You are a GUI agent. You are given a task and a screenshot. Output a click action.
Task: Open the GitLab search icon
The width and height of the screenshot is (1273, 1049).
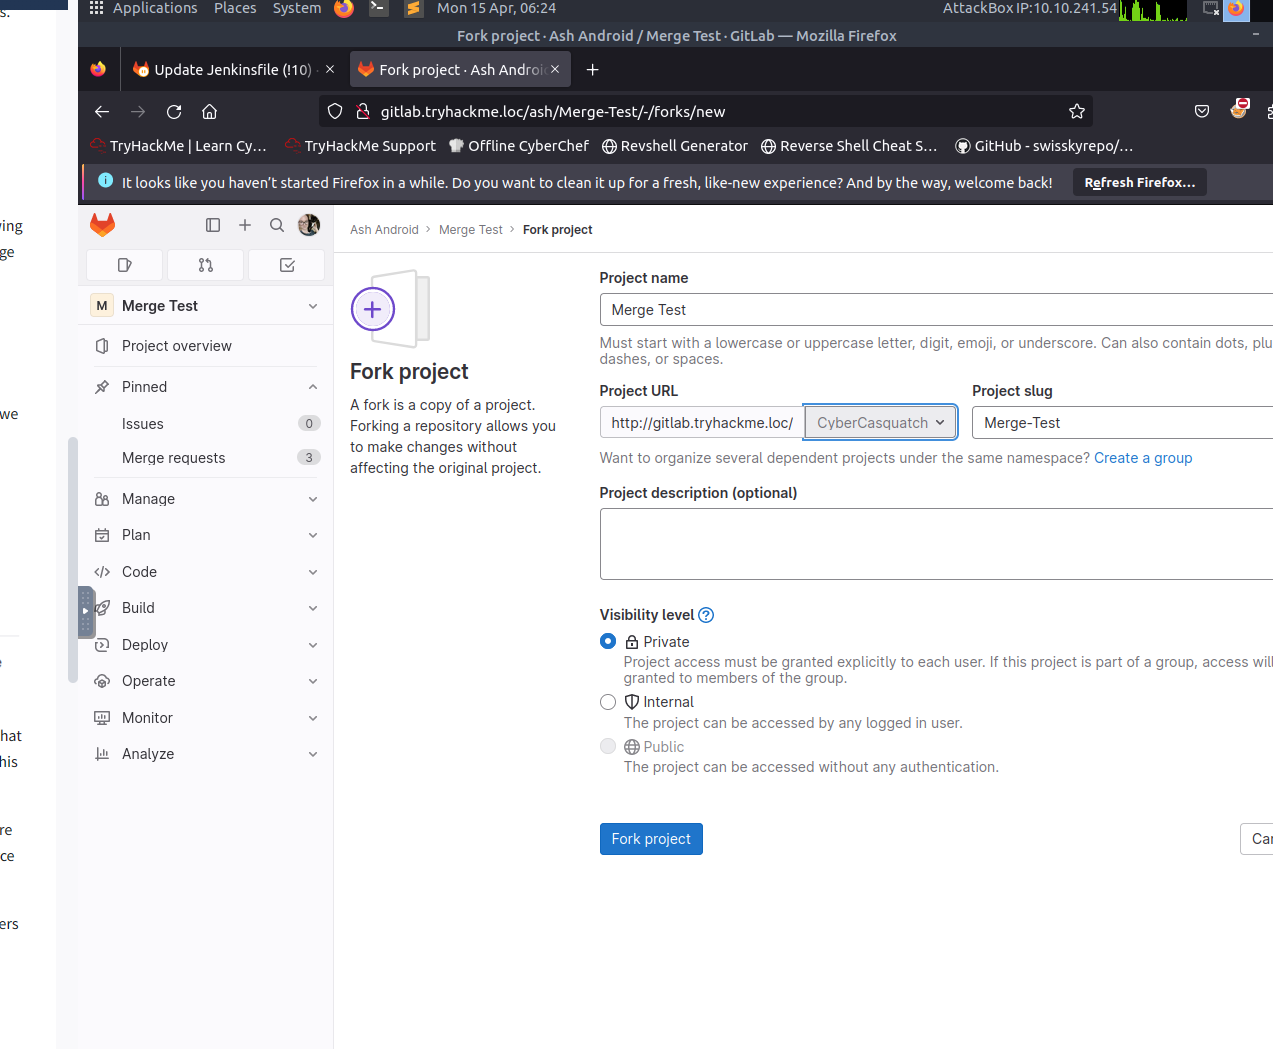[277, 225]
